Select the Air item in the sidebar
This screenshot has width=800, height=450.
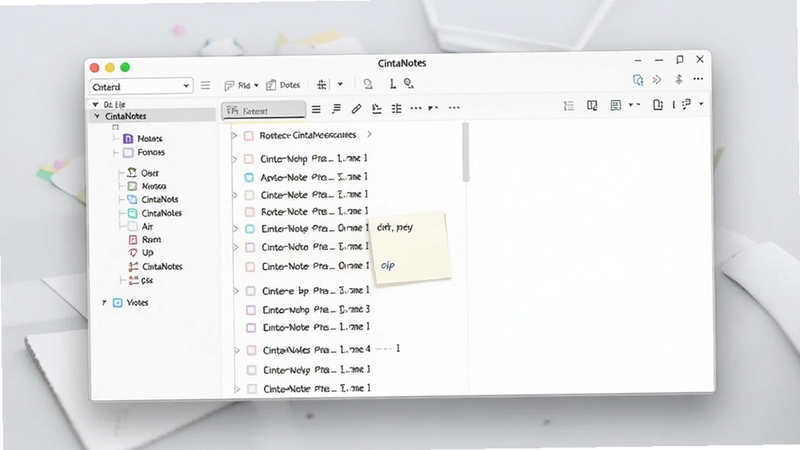pyautogui.click(x=147, y=227)
